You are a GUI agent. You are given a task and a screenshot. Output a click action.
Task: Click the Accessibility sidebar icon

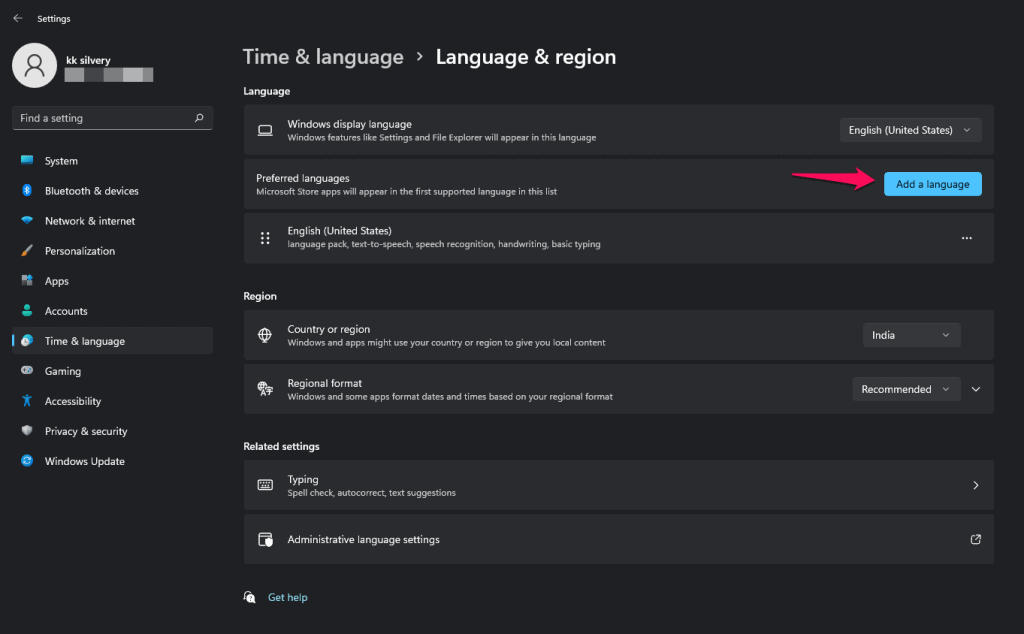coord(27,401)
